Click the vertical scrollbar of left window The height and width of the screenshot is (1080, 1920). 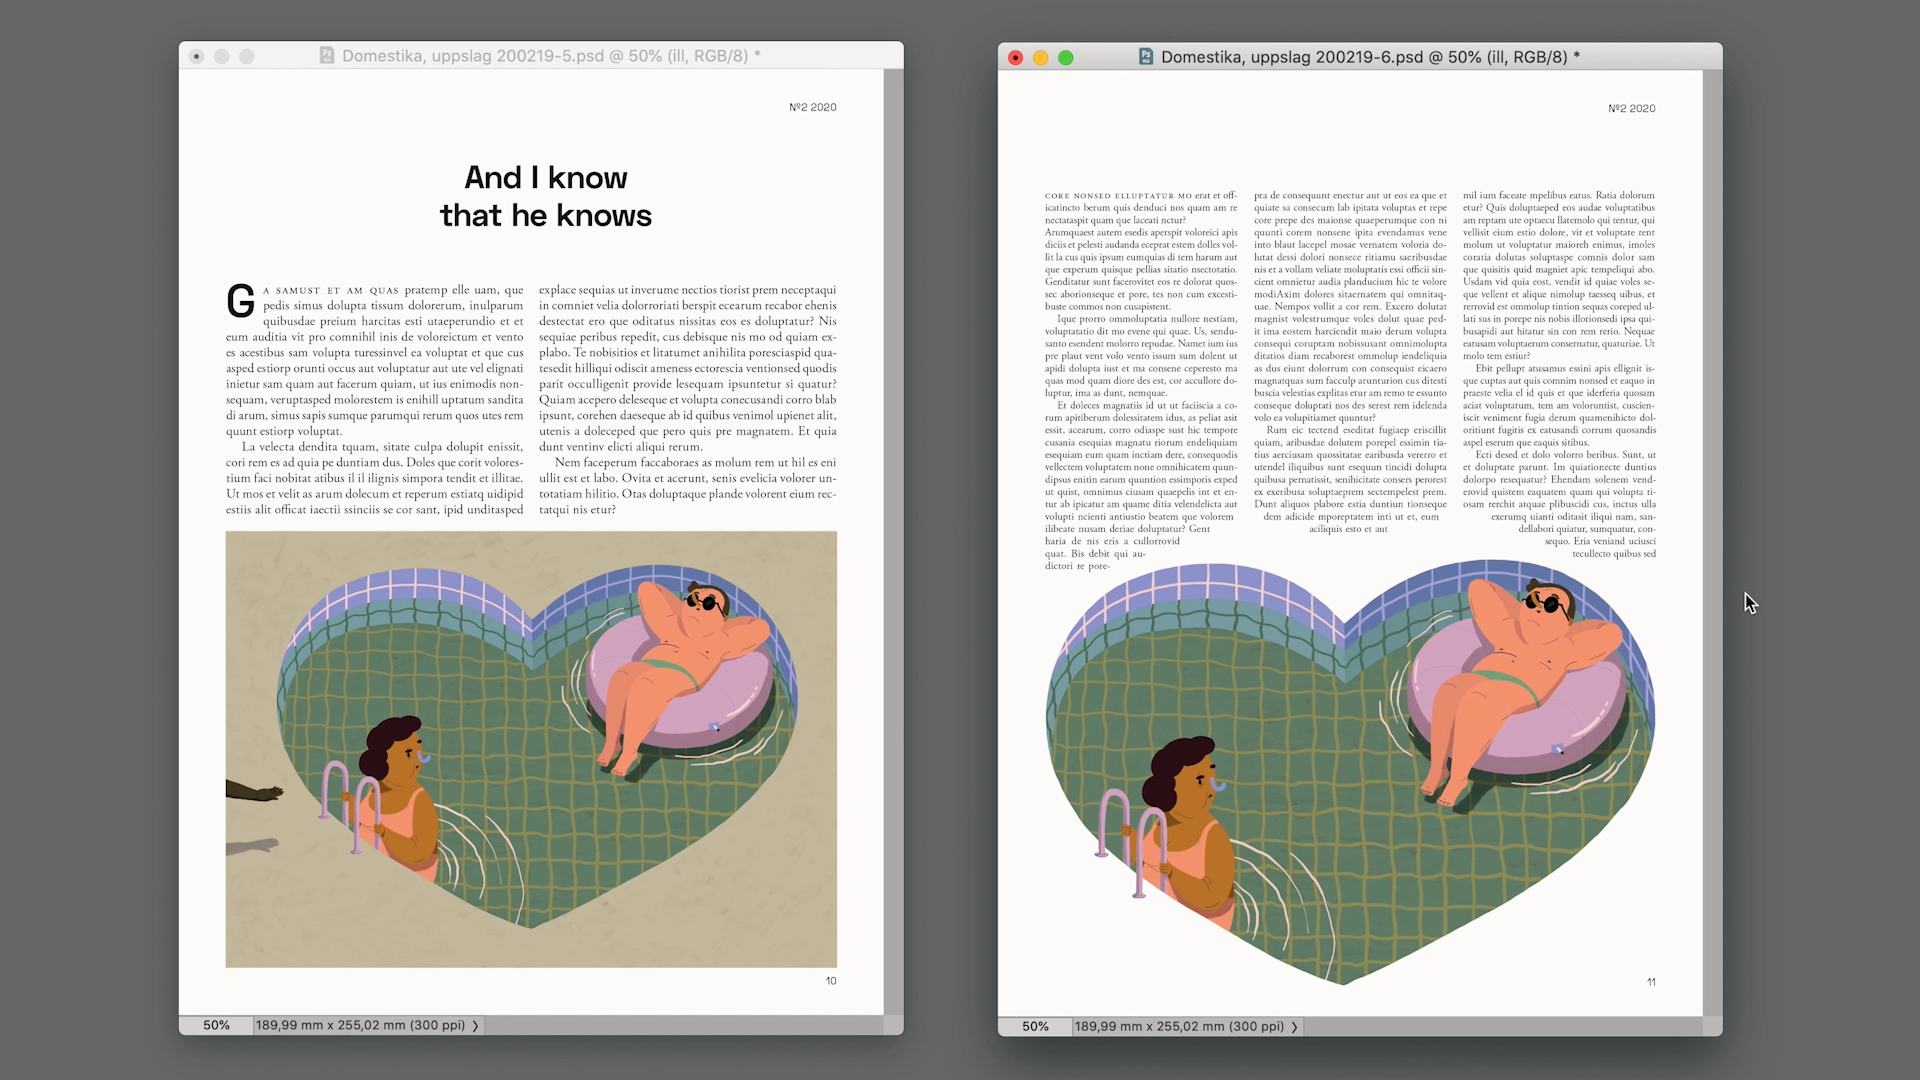(893, 542)
